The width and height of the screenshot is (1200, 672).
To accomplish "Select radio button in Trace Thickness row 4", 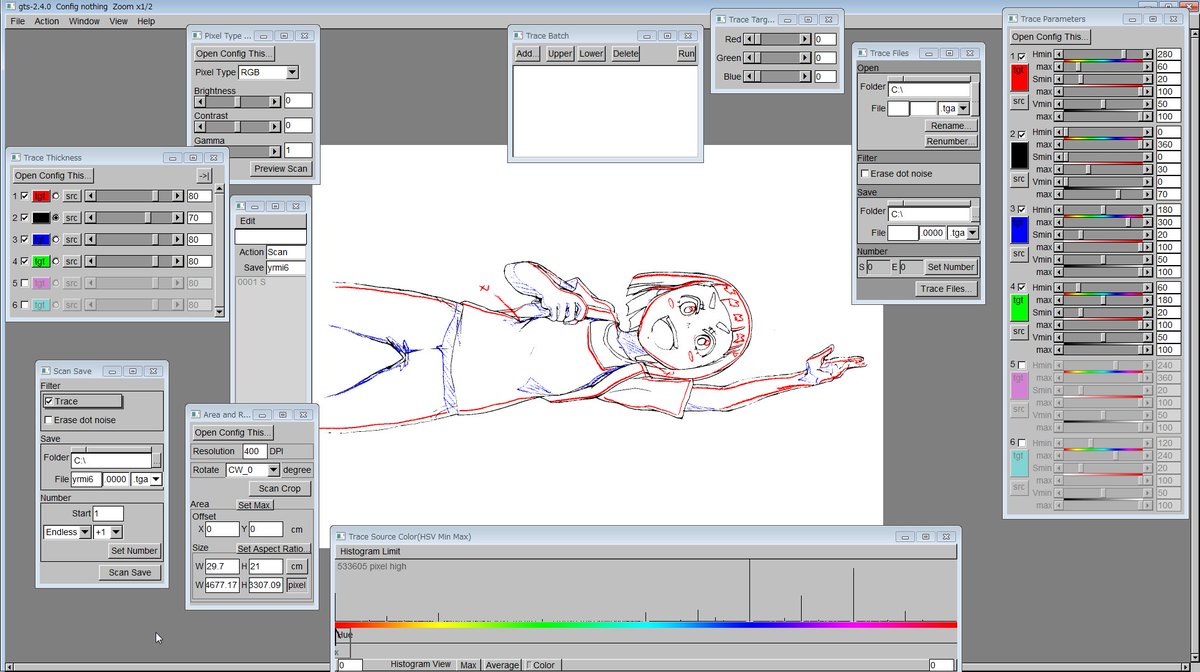I will pyautogui.click(x=56, y=262).
